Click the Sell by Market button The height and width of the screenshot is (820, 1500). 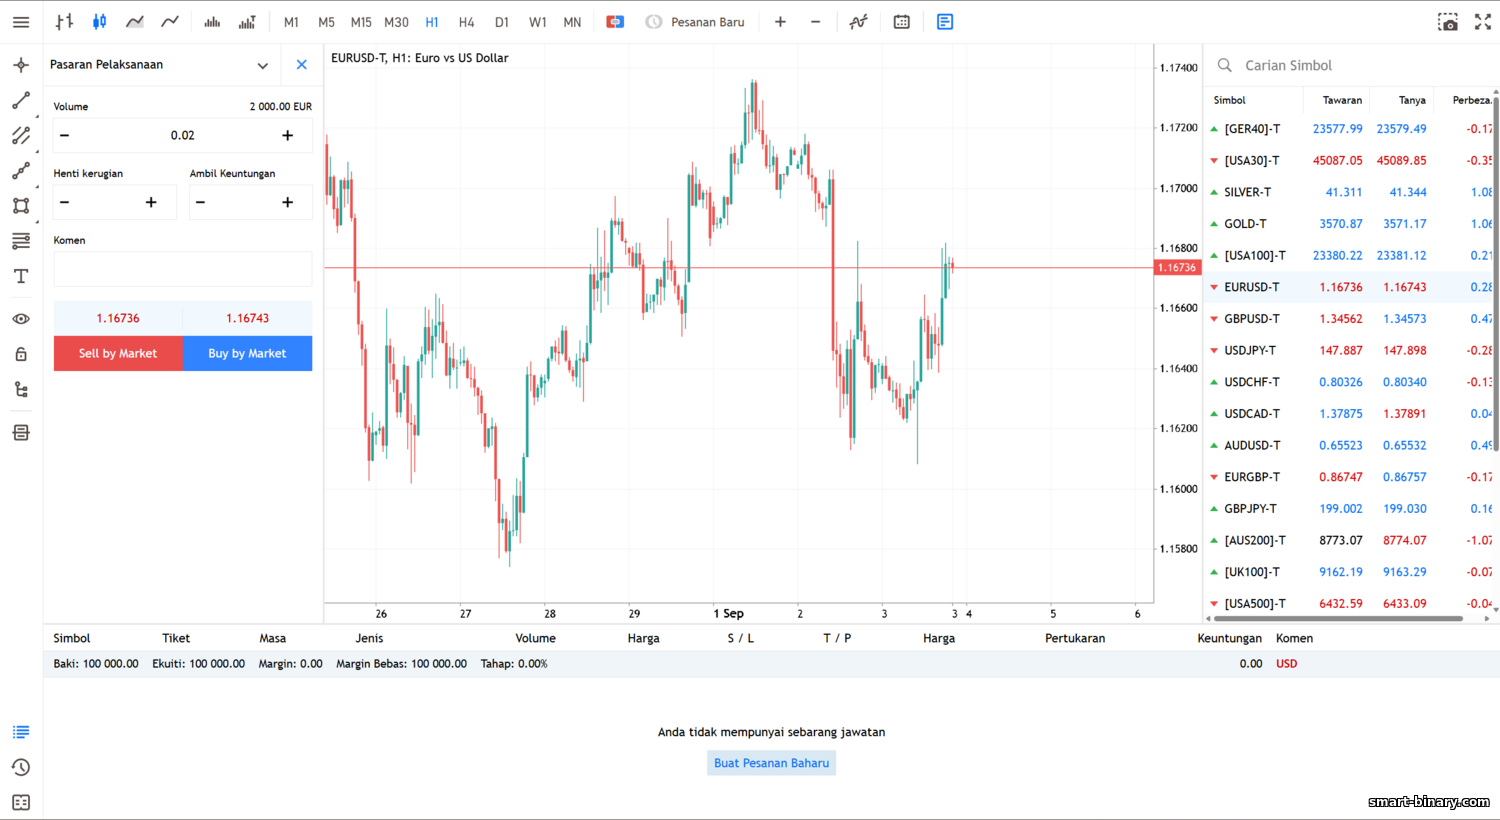tap(118, 353)
